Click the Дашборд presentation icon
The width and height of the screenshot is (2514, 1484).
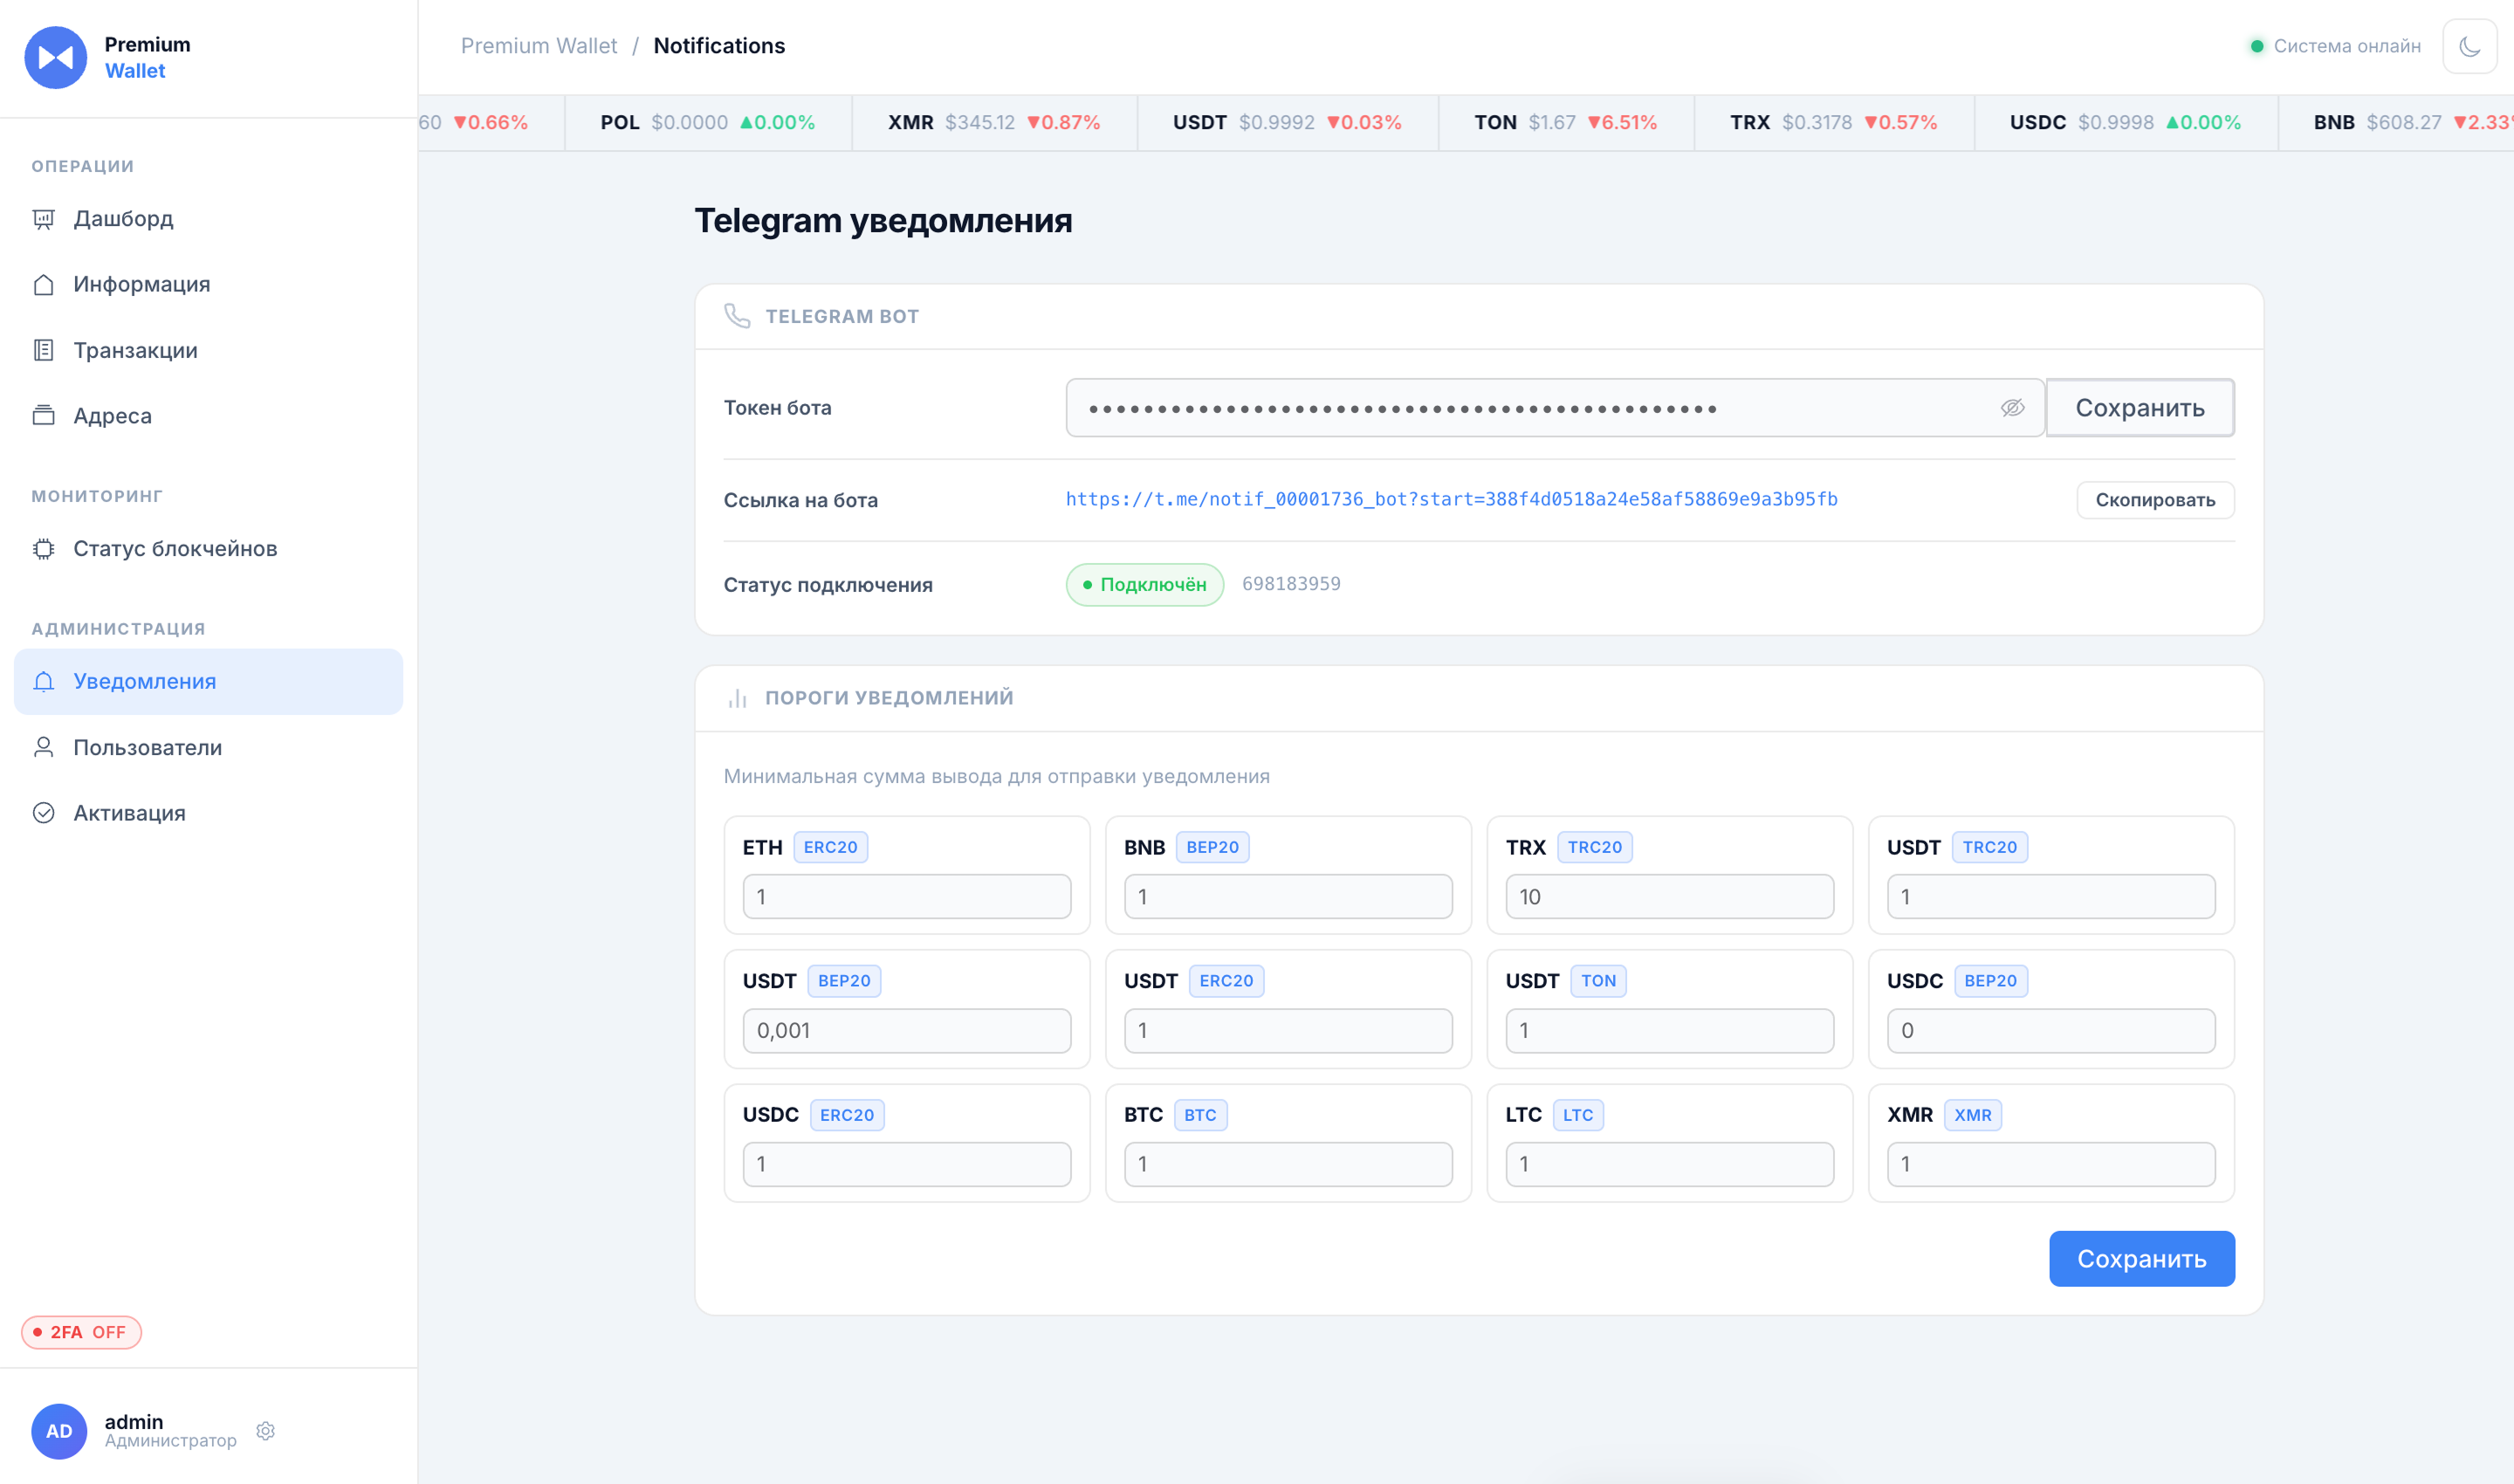tap(43, 219)
